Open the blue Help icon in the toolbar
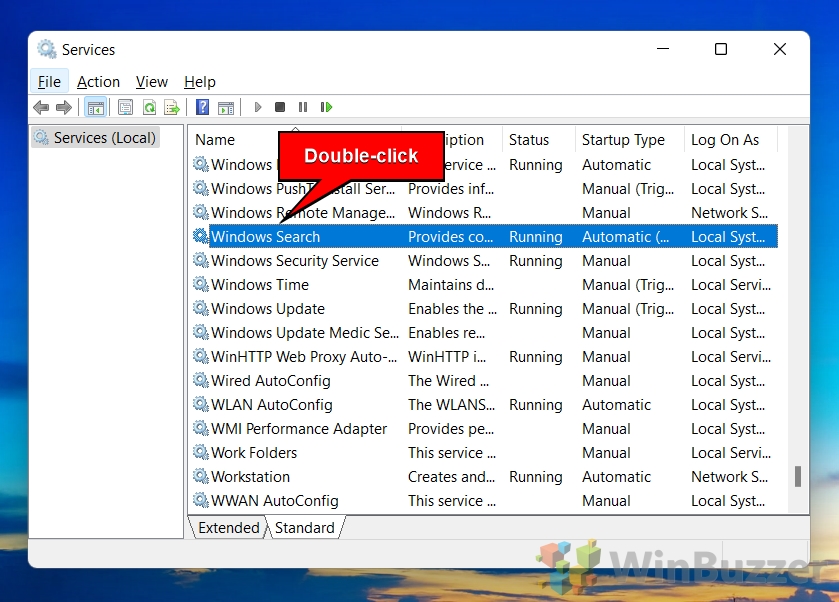839x602 pixels. (x=202, y=107)
